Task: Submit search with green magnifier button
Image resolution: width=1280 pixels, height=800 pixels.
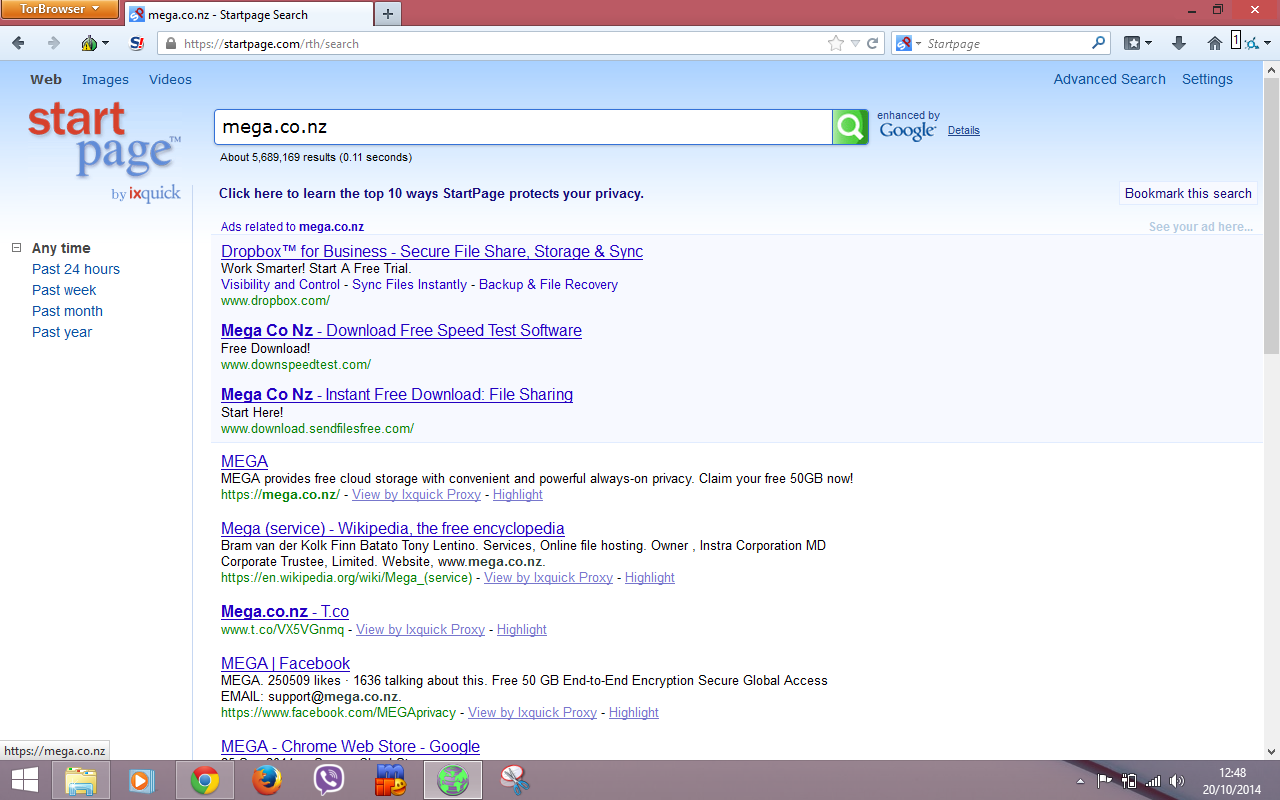Action: pos(850,127)
